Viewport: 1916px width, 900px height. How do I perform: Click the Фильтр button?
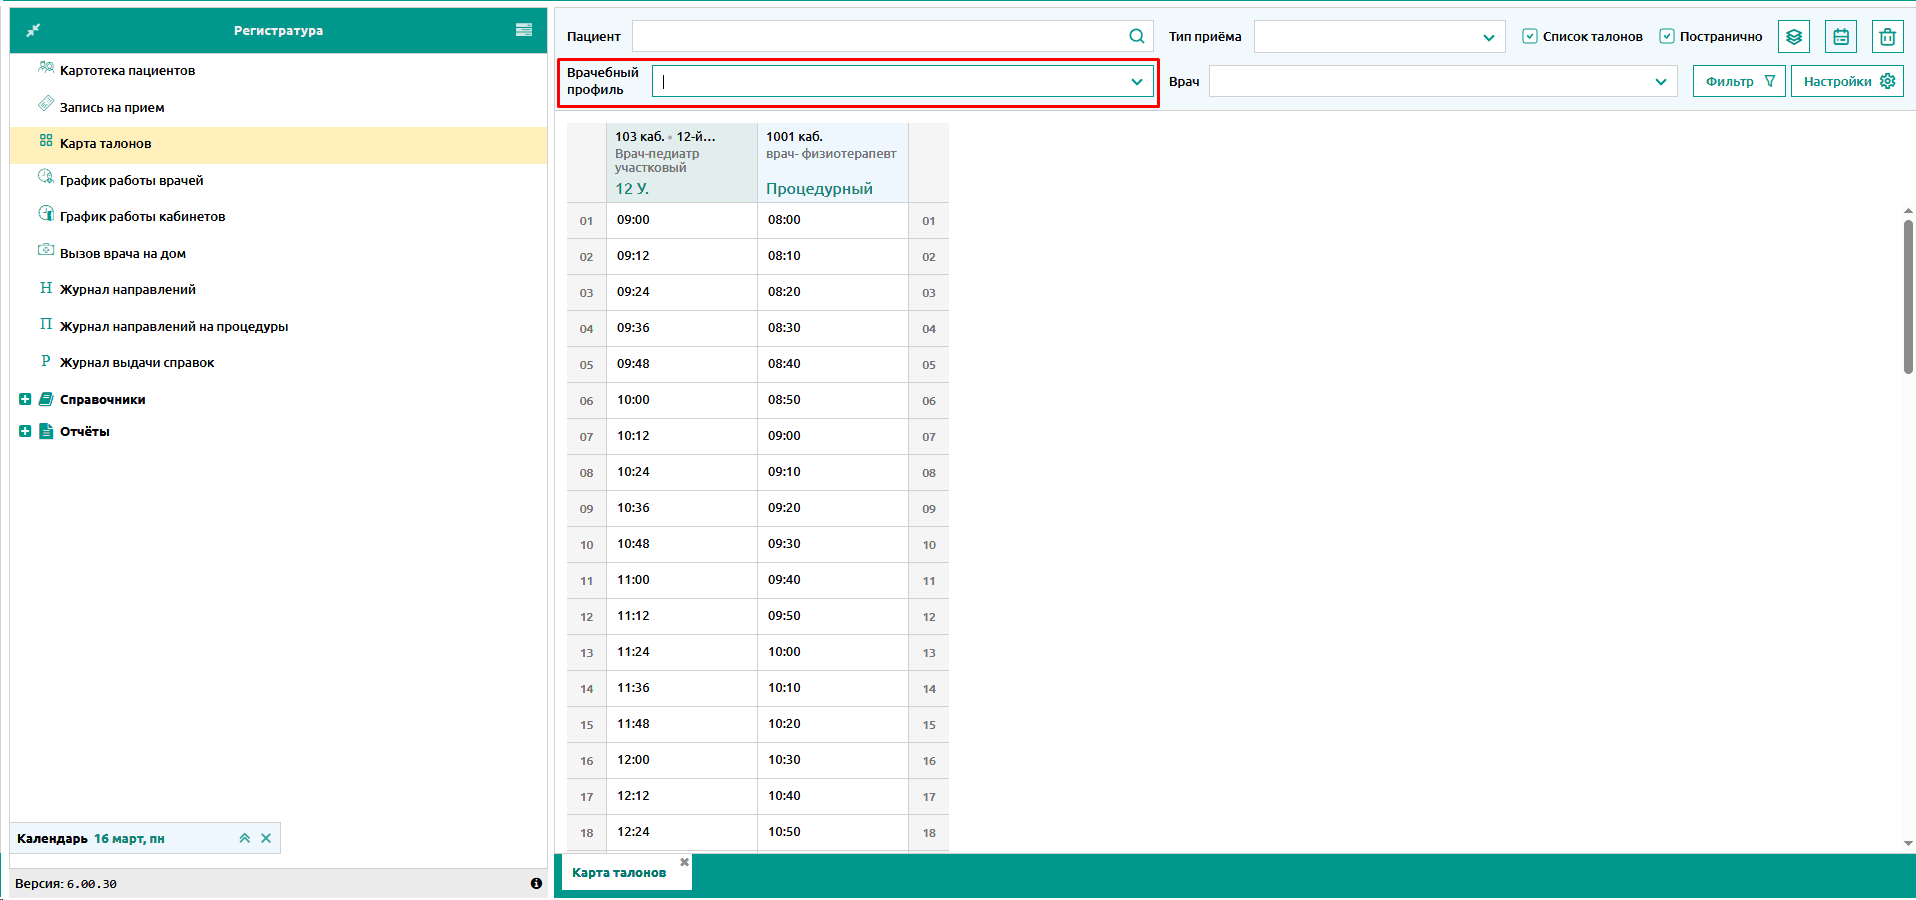[1738, 81]
